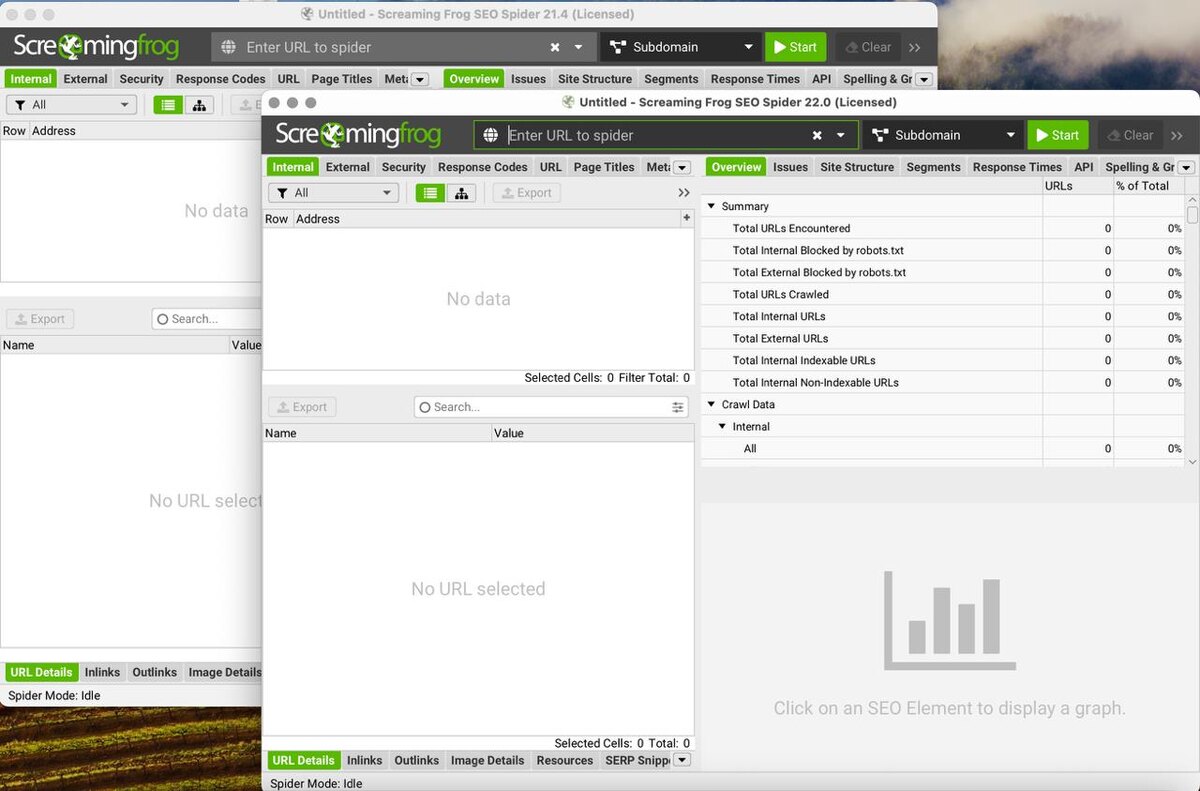Open the Inlinks tab in 21.4 window
1200x791 pixels.
coord(102,672)
